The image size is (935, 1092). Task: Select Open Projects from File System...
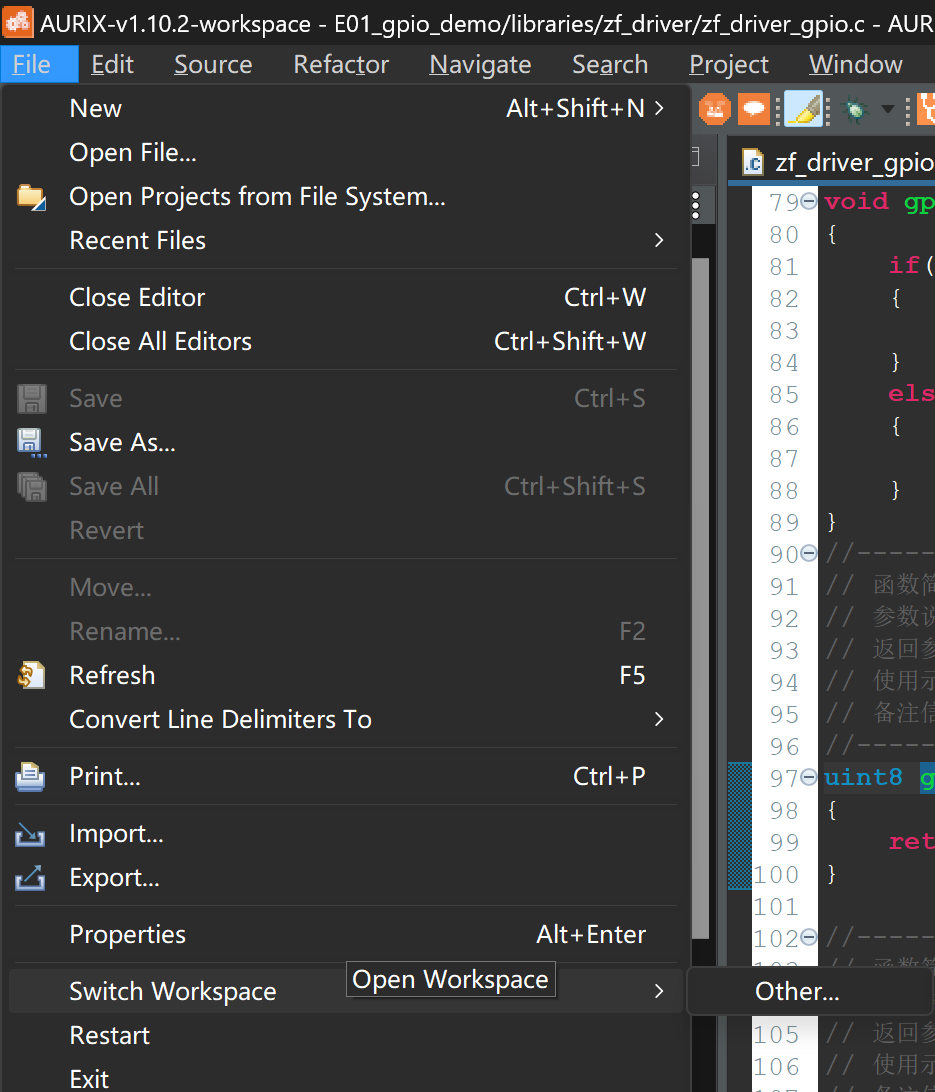pyautogui.click(x=345, y=196)
